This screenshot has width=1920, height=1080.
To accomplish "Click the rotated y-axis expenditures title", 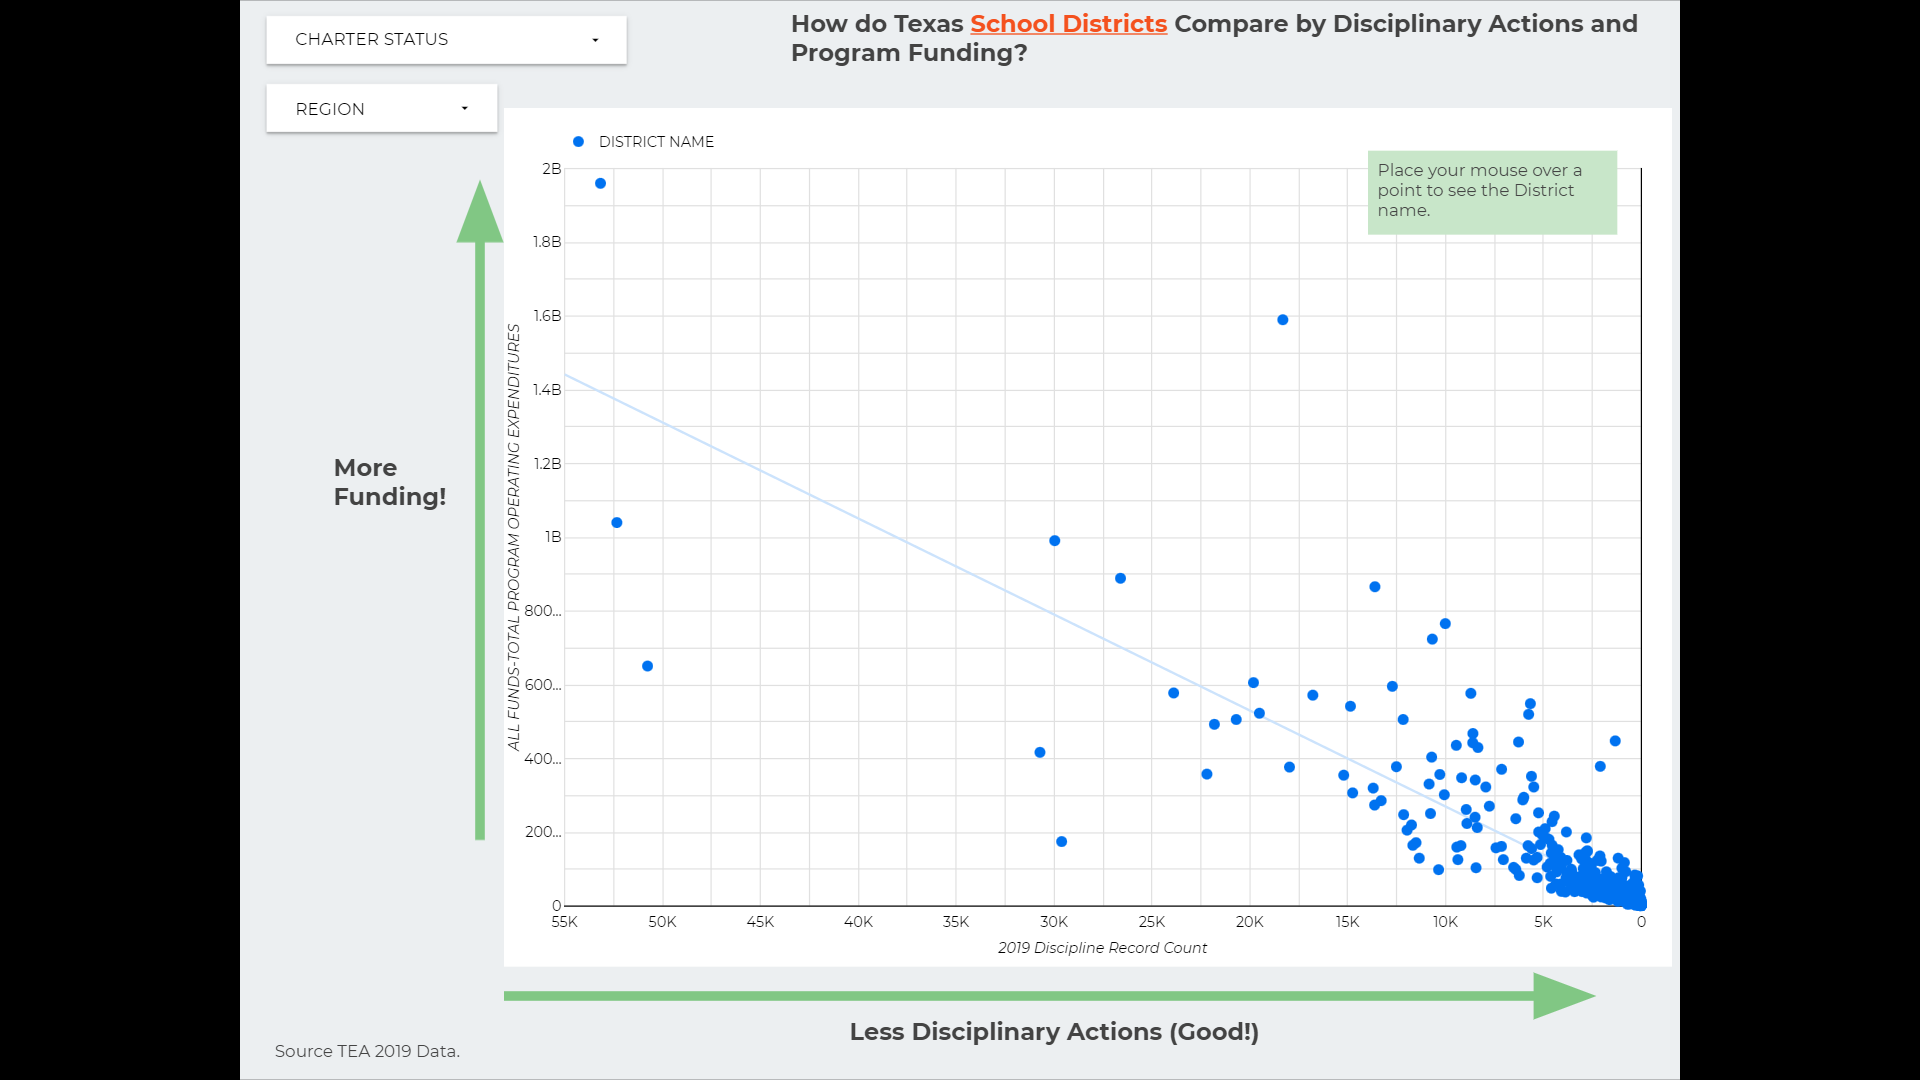I will tap(514, 537).
